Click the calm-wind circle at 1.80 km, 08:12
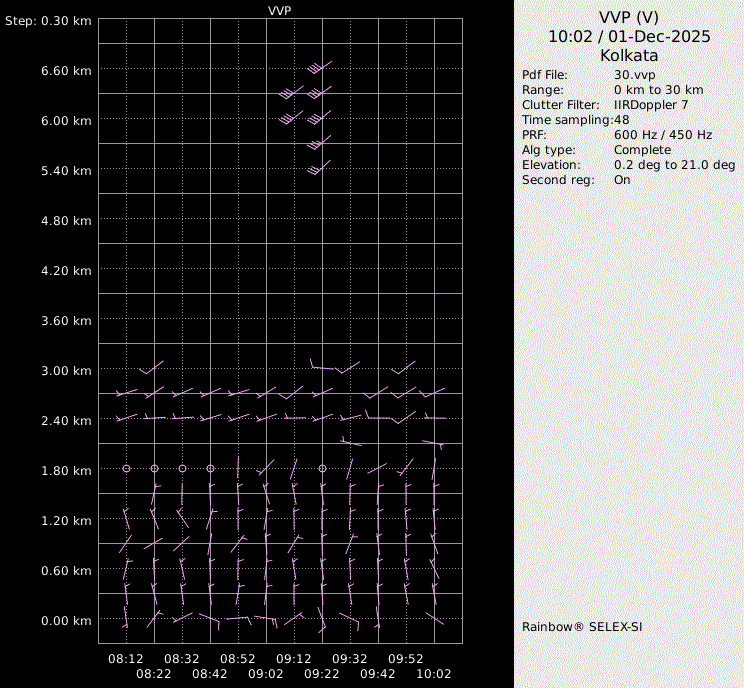Viewport: 744px width, 688px height. click(x=127, y=468)
